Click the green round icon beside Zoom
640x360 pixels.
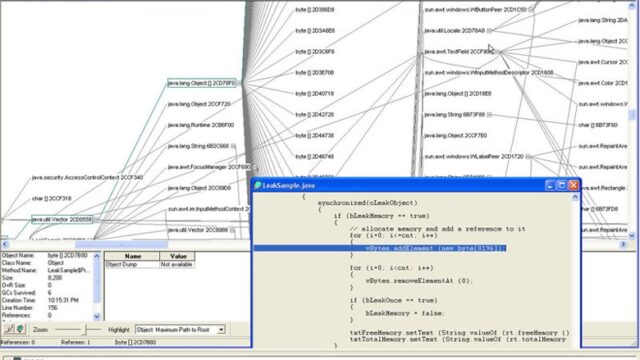tap(20, 329)
